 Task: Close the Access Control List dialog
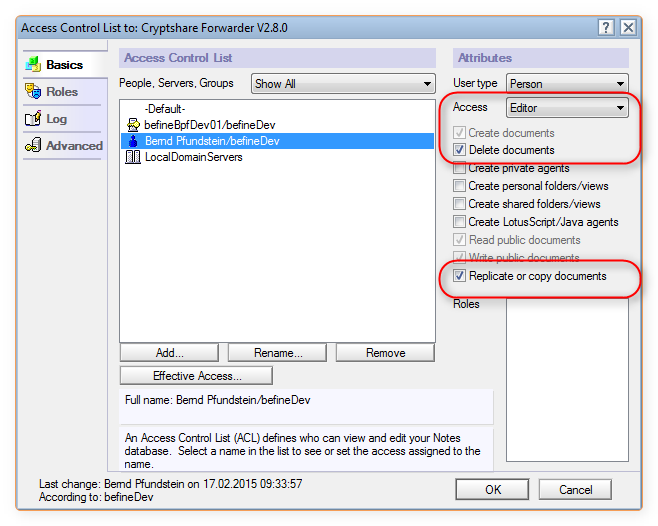(x=628, y=28)
